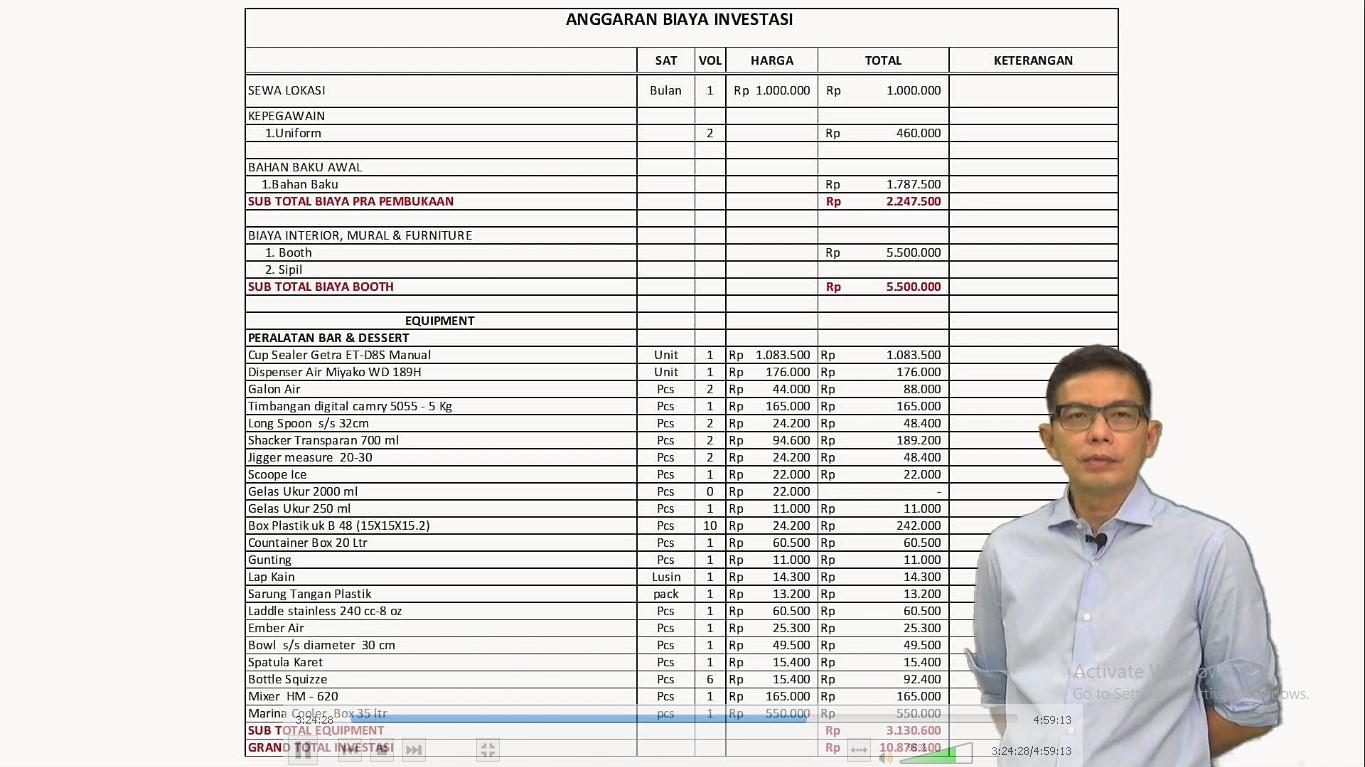Stop the video with the stop button
Image resolution: width=1365 pixels, height=767 pixels.
[x=381, y=750]
